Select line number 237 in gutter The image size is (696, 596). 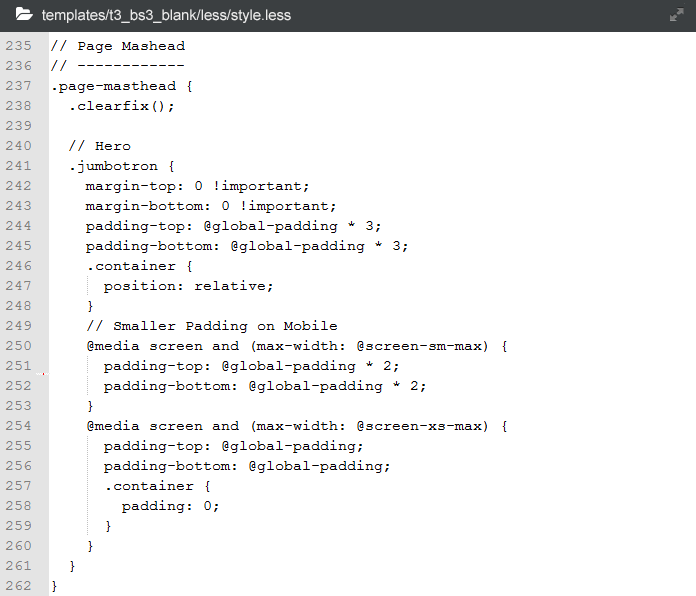tap(18, 86)
